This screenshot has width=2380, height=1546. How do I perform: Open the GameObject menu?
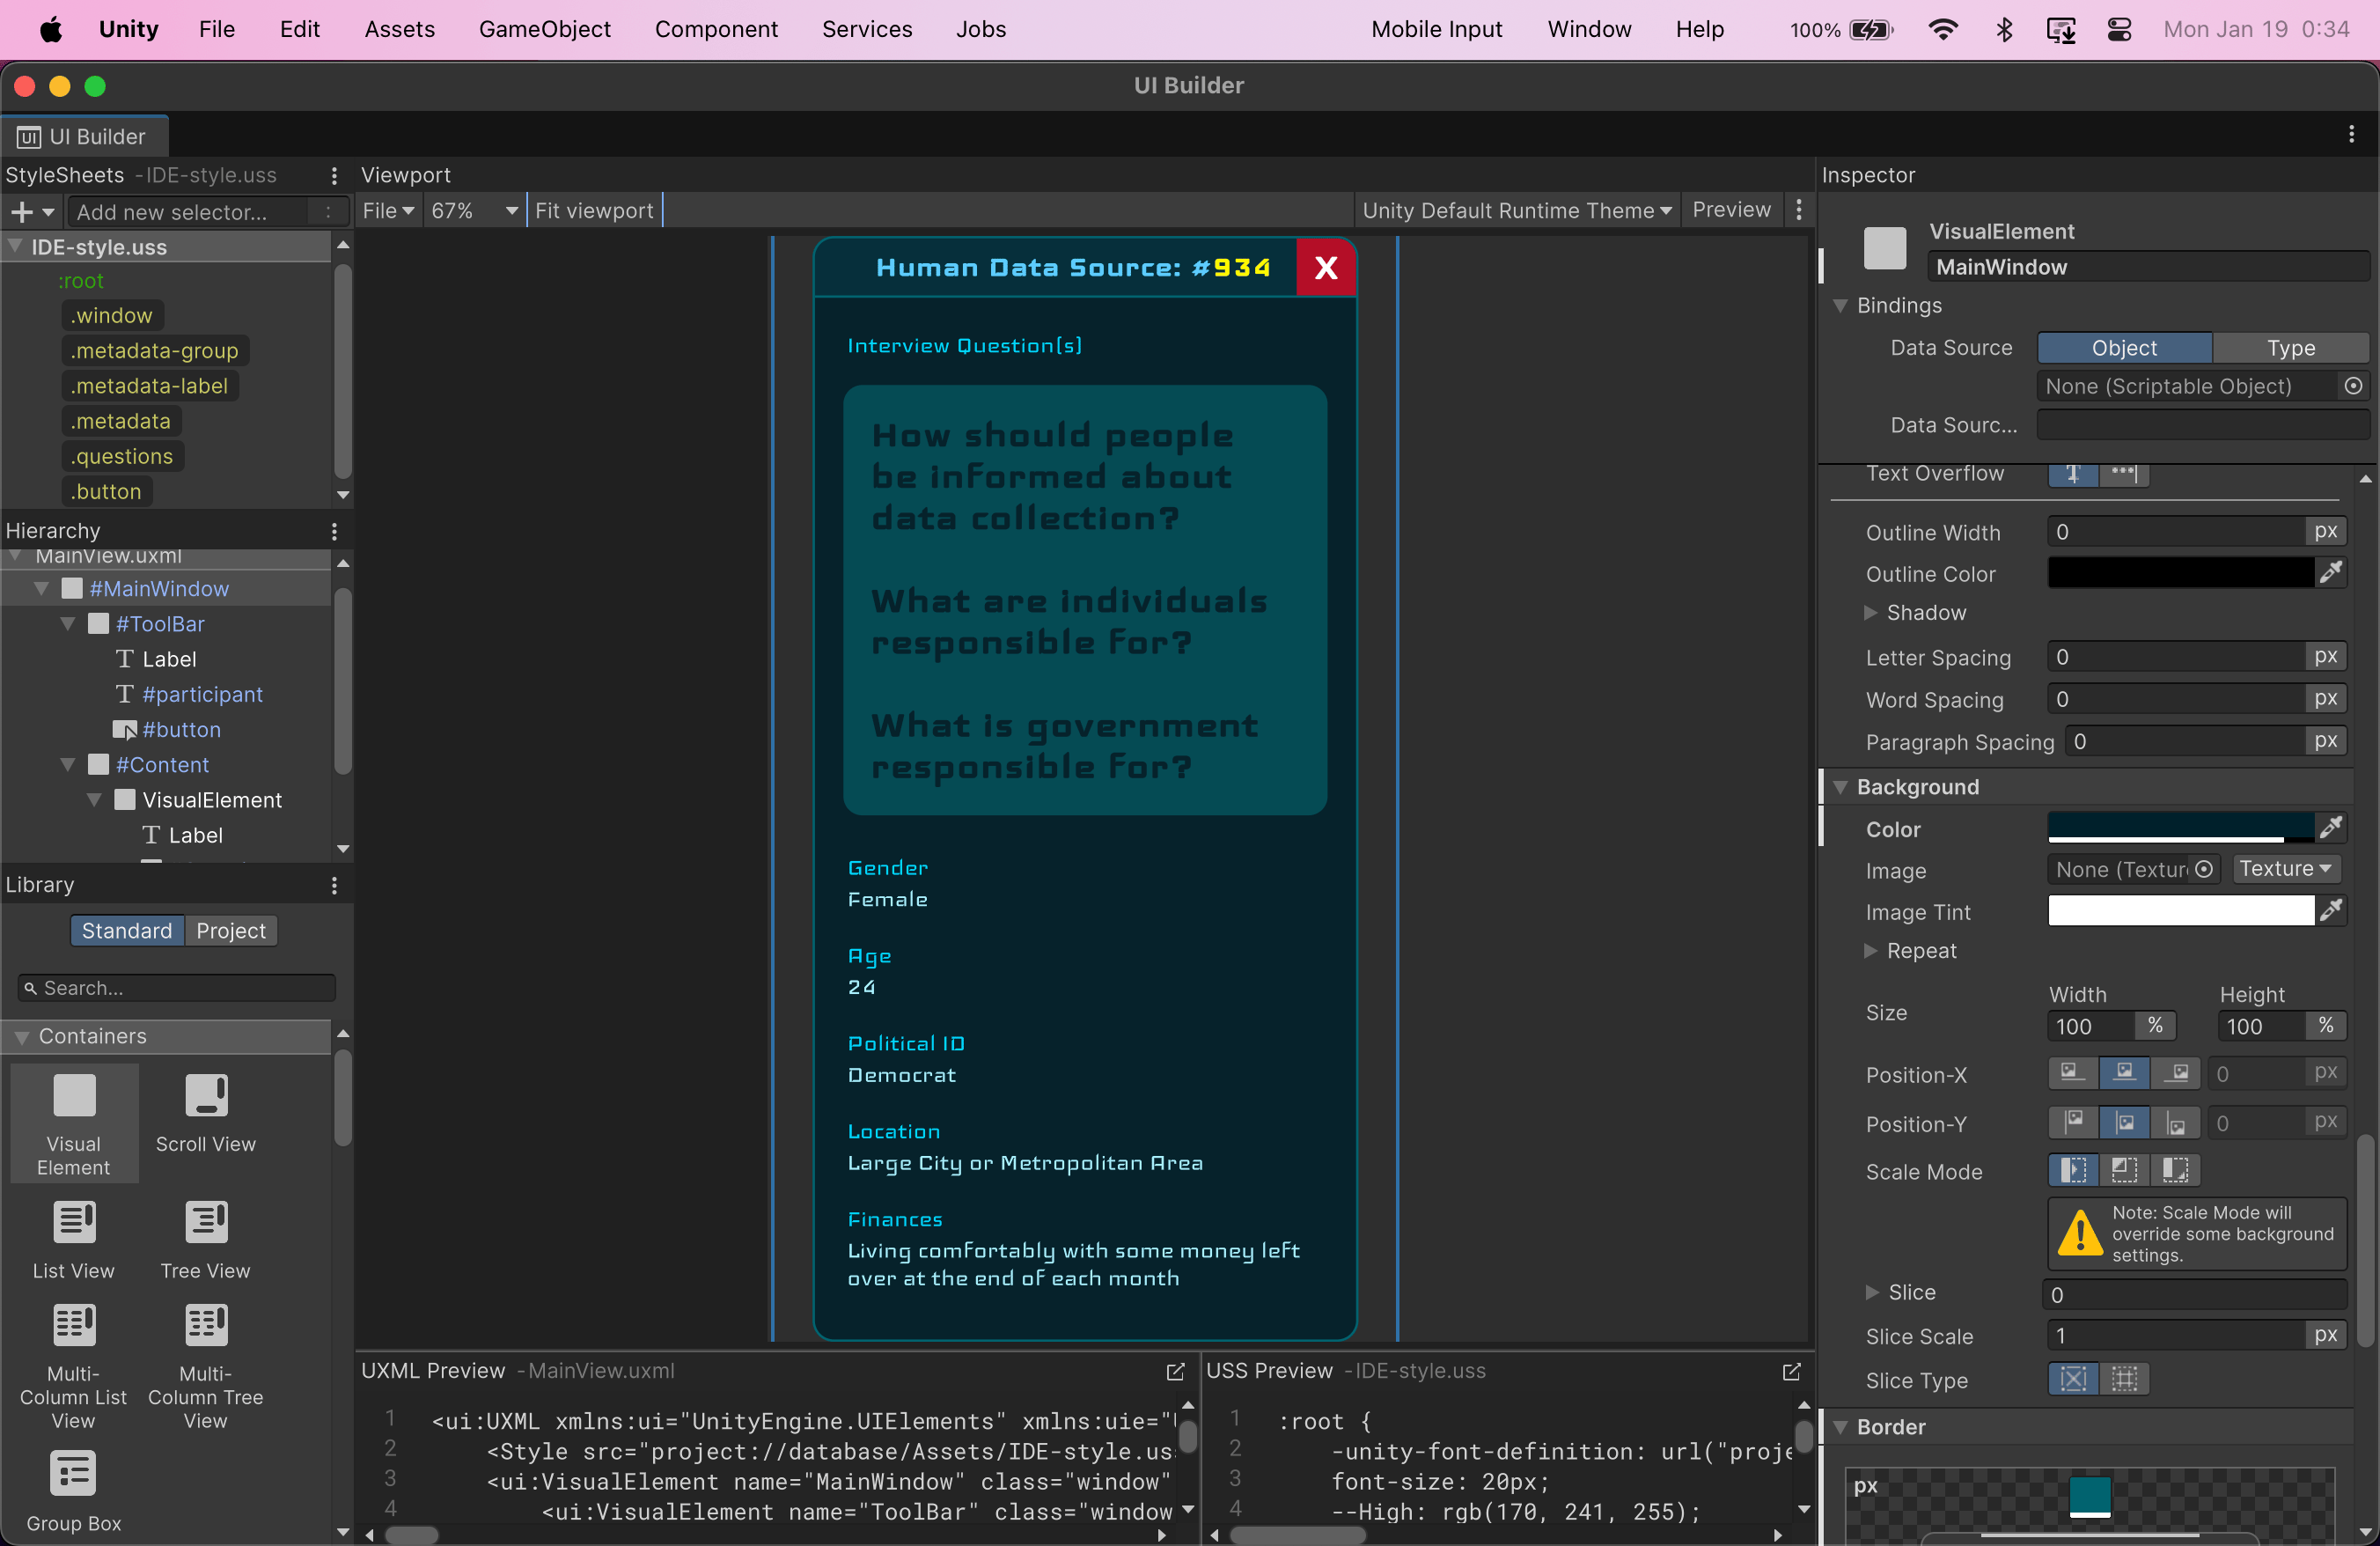(x=544, y=29)
